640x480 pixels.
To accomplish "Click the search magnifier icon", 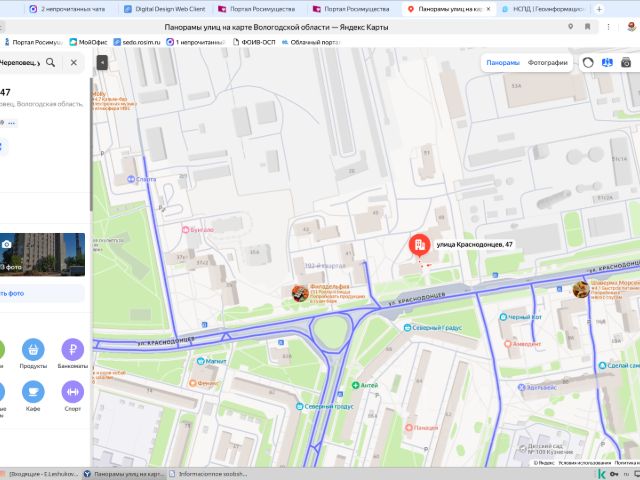I will click(51, 62).
